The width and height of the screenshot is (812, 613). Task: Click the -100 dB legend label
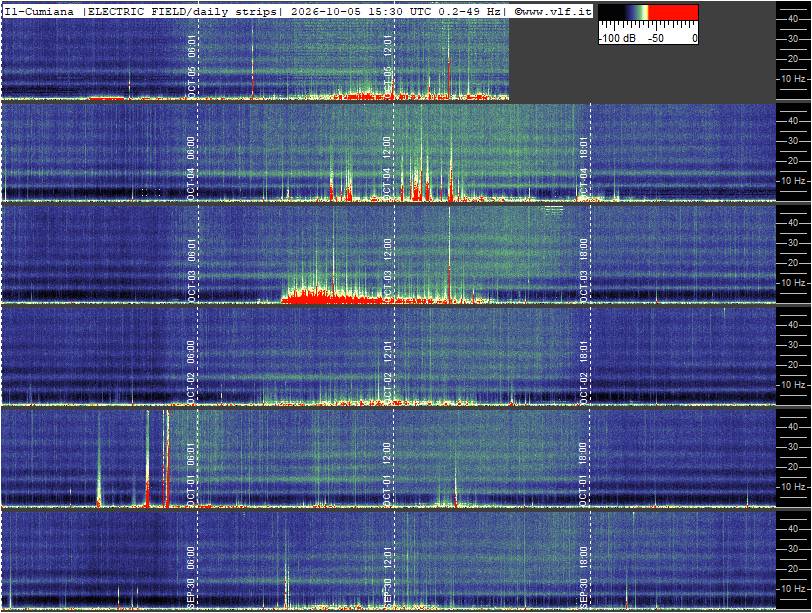click(618, 38)
